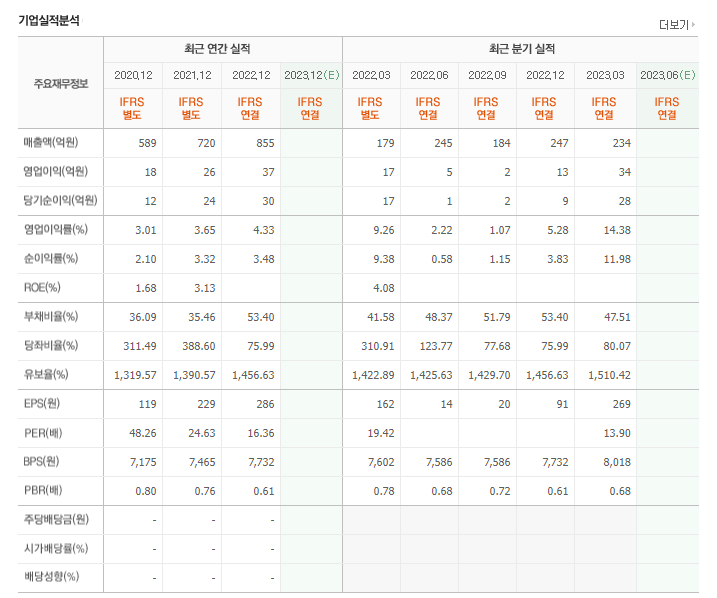The width and height of the screenshot is (717, 598).
Task: Click quarterly revenue value 184
Action: 501,143
